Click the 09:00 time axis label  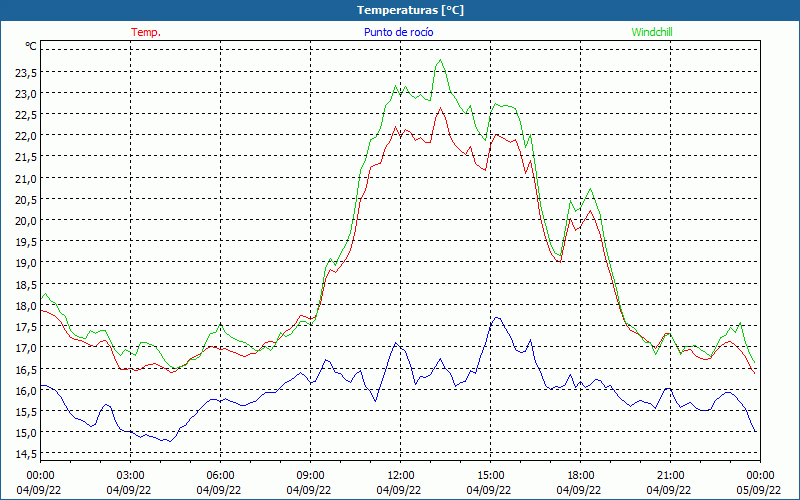point(311,476)
